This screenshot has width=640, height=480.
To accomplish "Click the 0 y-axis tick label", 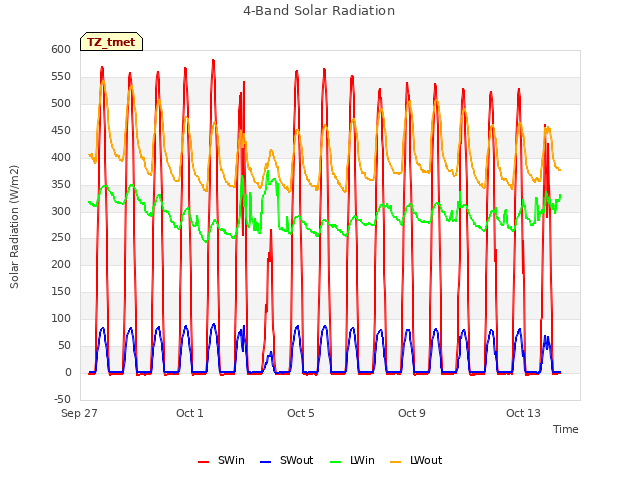I will [x=68, y=372].
